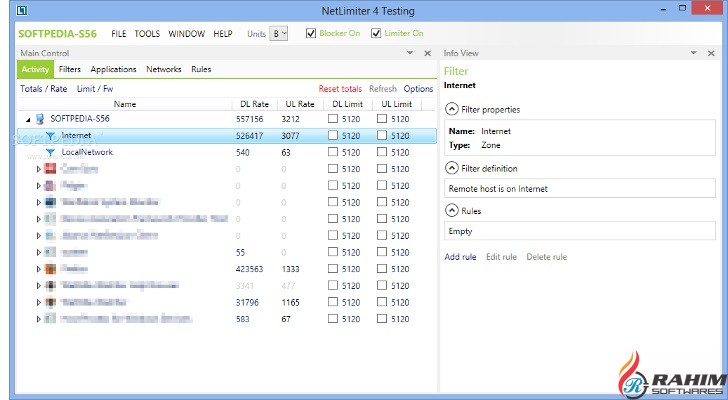
Task: Sort by the DL Rate column header
Action: click(x=253, y=104)
